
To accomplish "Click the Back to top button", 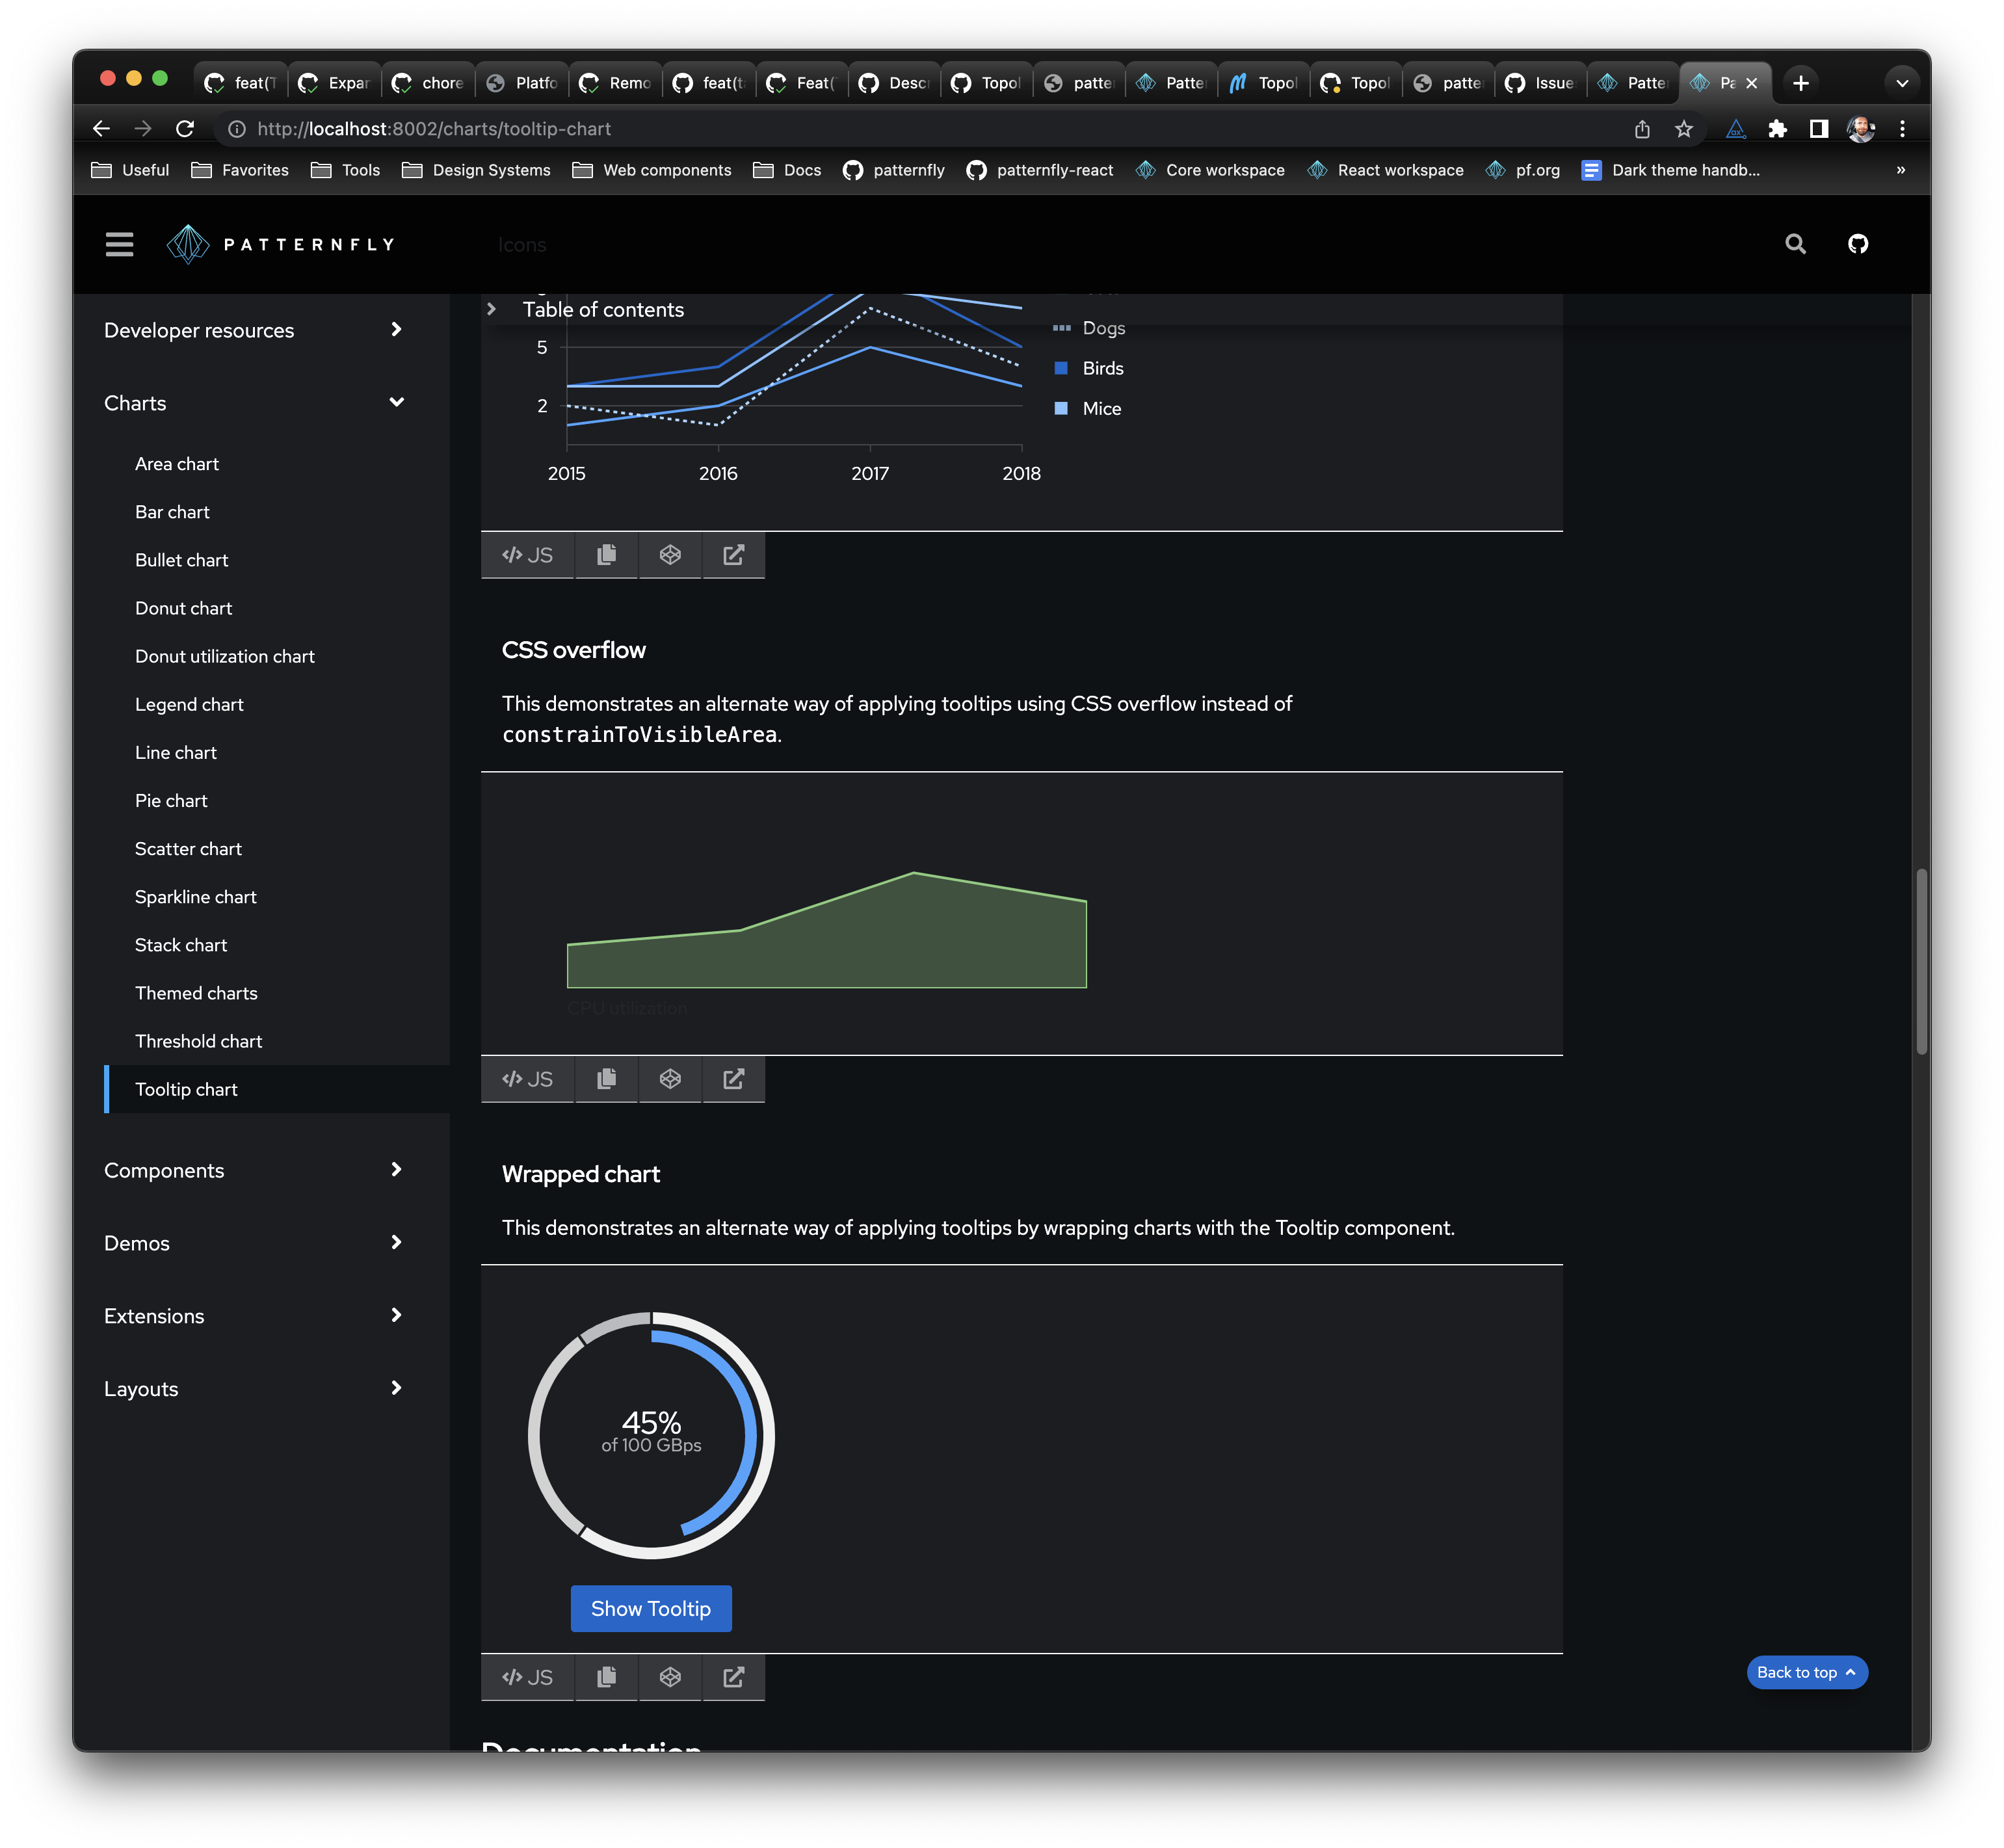I will (x=1806, y=1672).
